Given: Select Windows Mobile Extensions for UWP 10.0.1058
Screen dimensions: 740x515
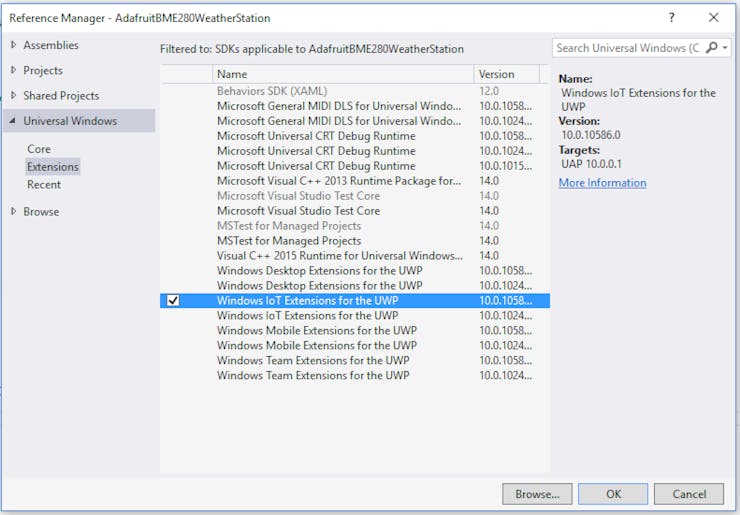Looking at the screenshot, I should (355, 330).
